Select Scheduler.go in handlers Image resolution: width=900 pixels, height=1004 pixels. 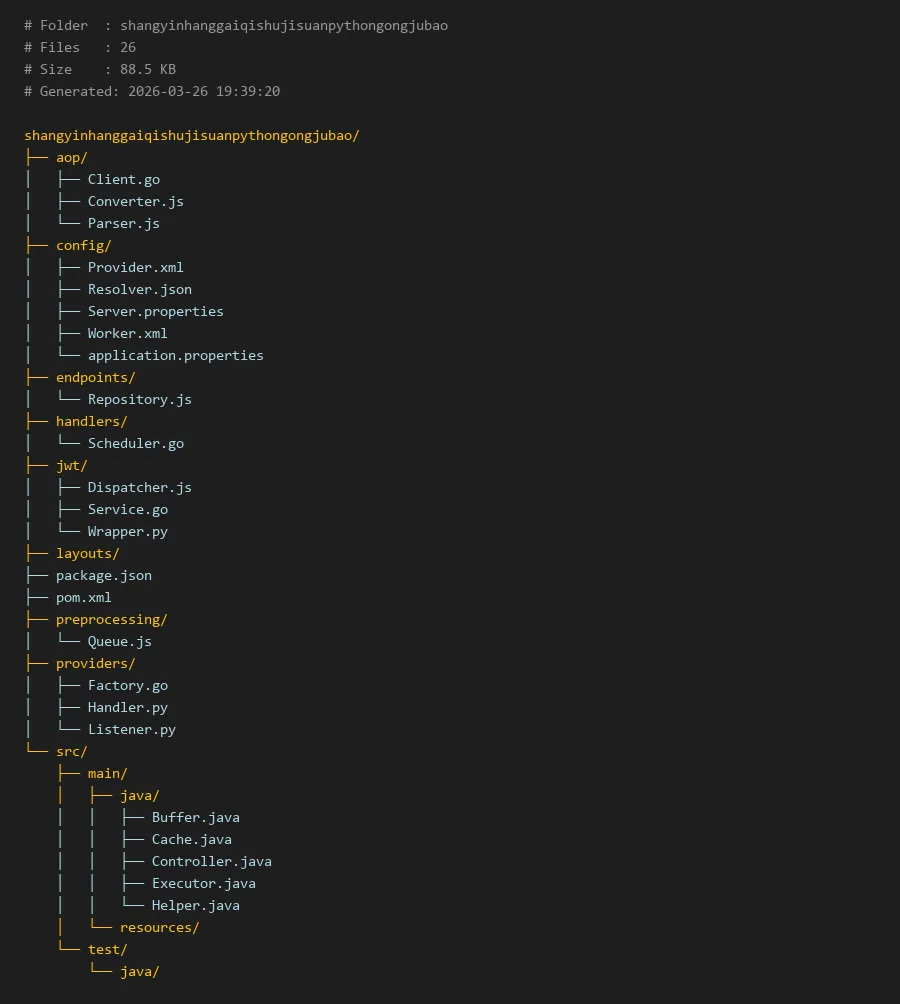click(135, 443)
